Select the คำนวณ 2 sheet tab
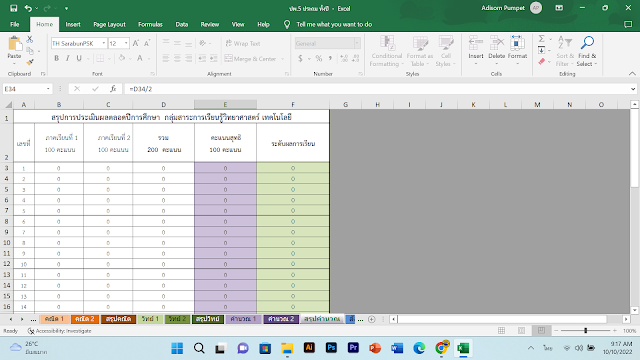The width and height of the screenshot is (640, 360). click(281, 319)
